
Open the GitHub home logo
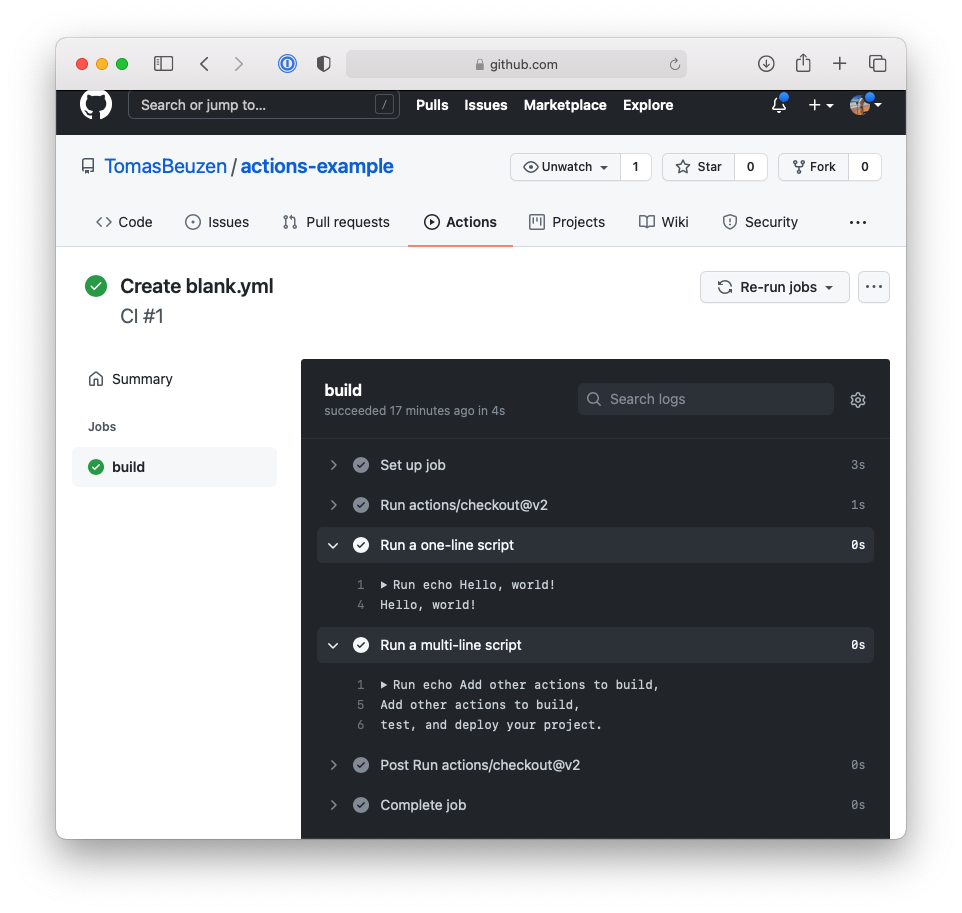(x=96, y=104)
